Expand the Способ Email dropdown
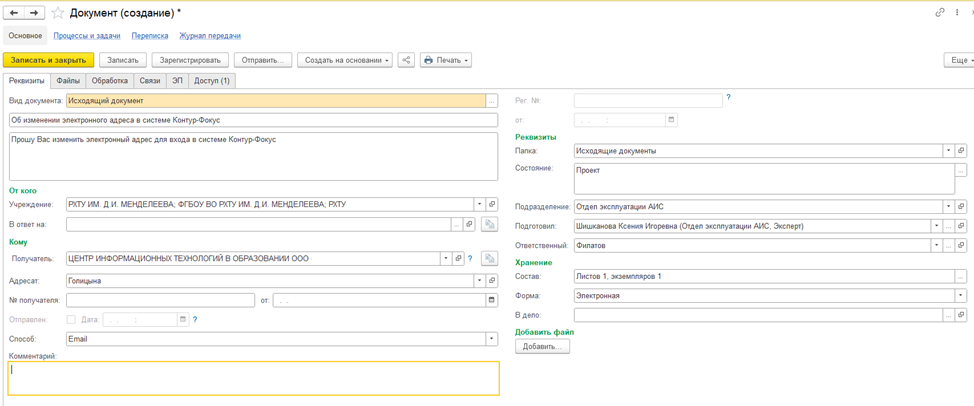Image resolution: width=974 pixels, height=406 pixels. click(x=491, y=339)
